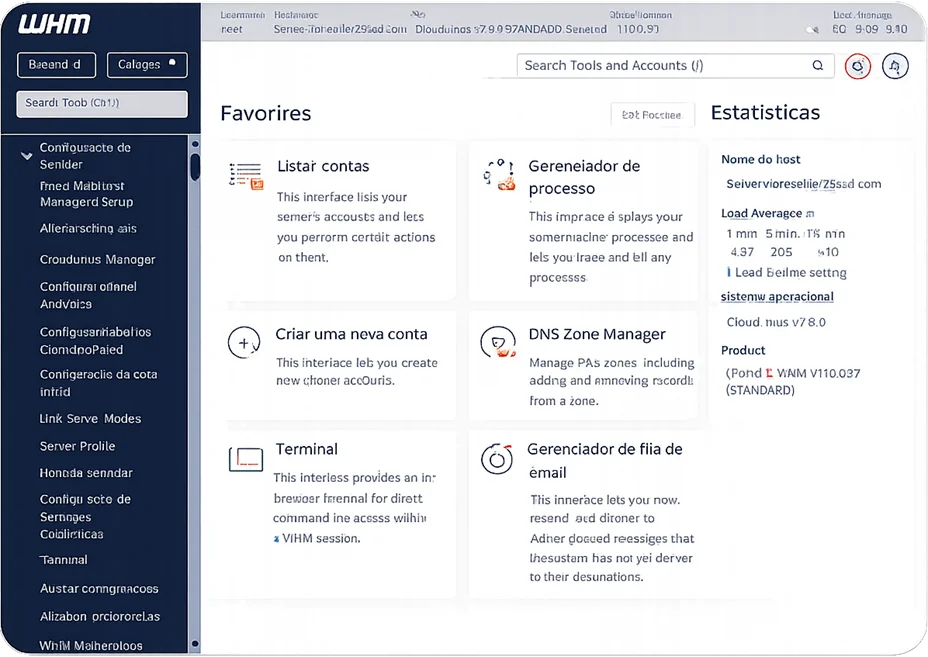928x657 pixels.
Task: Select Link Serve Modes sidebar item
Action: [x=90, y=419]
